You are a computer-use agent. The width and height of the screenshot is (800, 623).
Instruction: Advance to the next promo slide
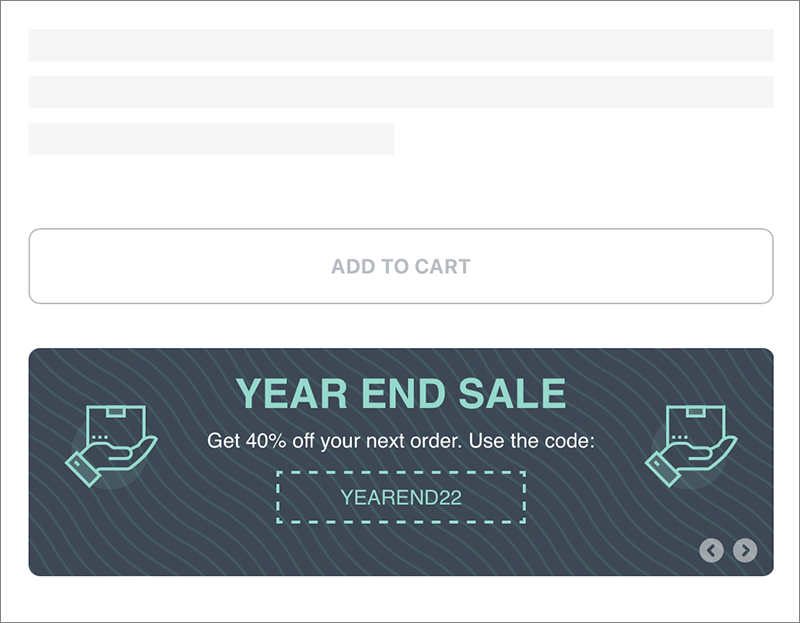745,550
